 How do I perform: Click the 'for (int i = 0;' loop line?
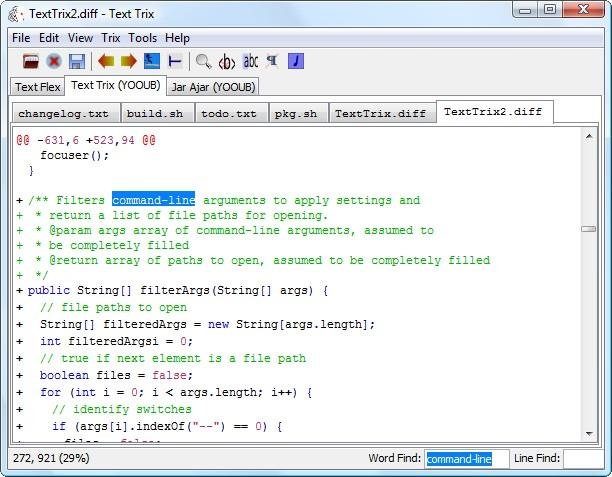pyautogui.click(x=176, y=392)
